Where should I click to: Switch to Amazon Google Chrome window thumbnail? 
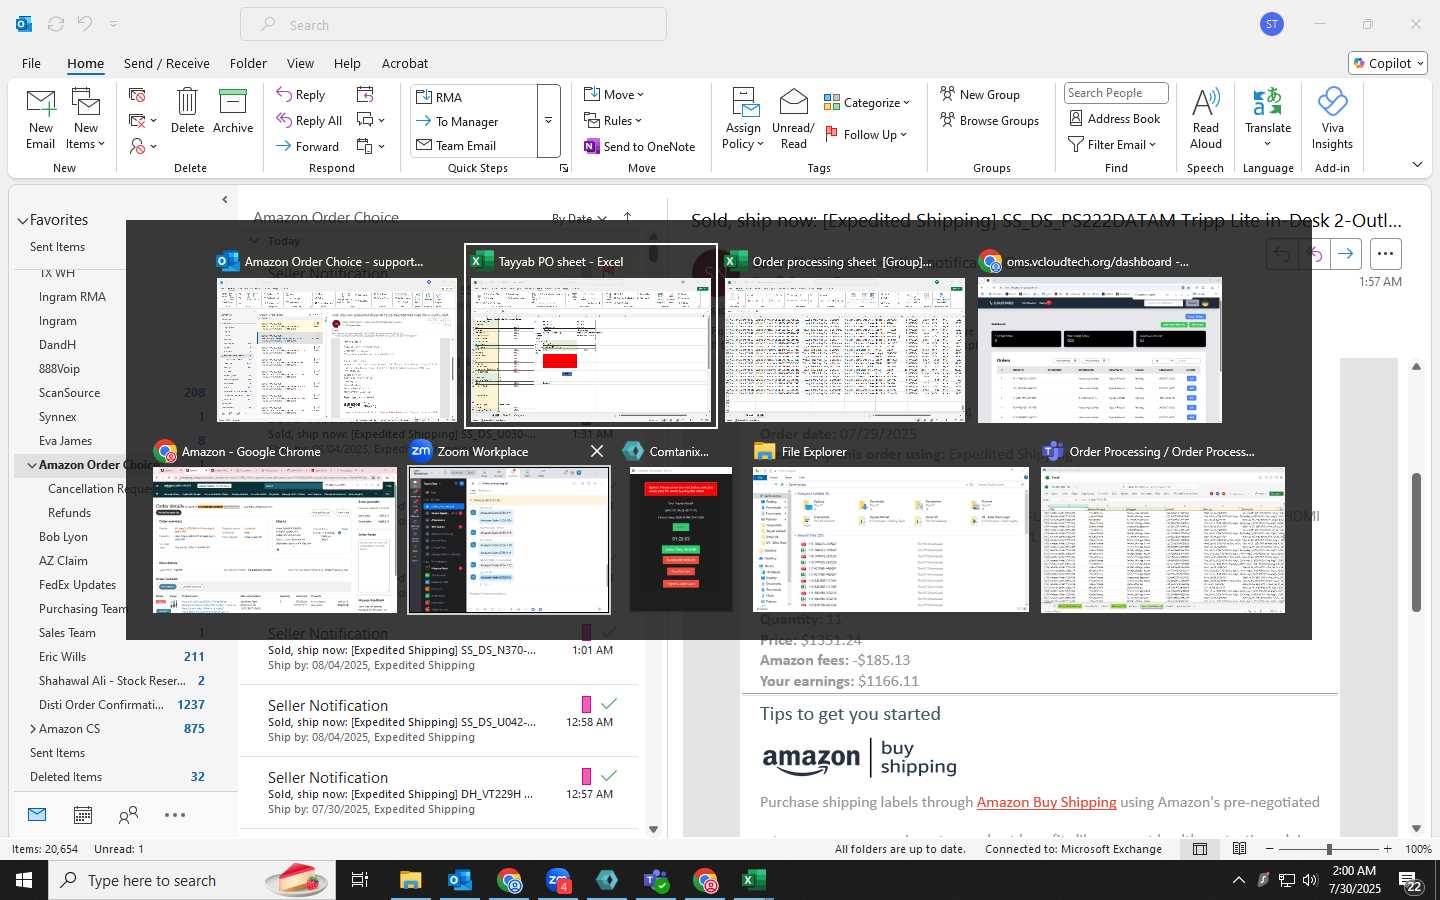pos(275,540)
